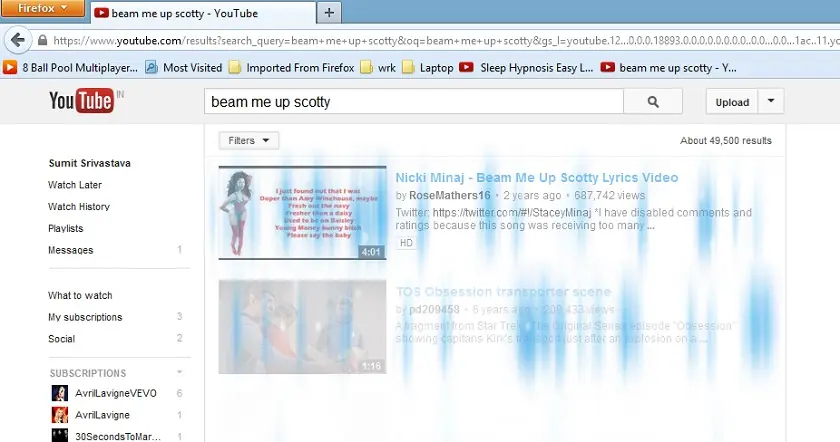Expand the arrow dropdown beside Upload
840x442 pixels.
pos(771,101)
